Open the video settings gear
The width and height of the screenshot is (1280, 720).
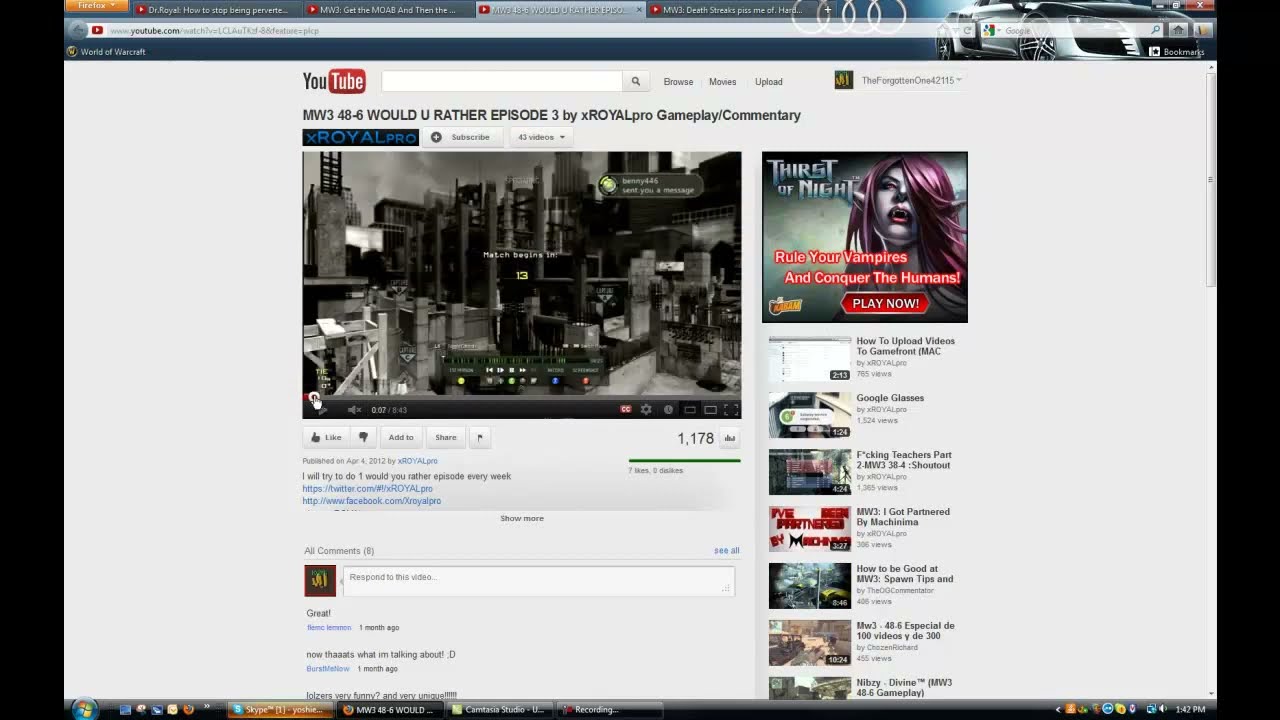(x=646, y=409)
